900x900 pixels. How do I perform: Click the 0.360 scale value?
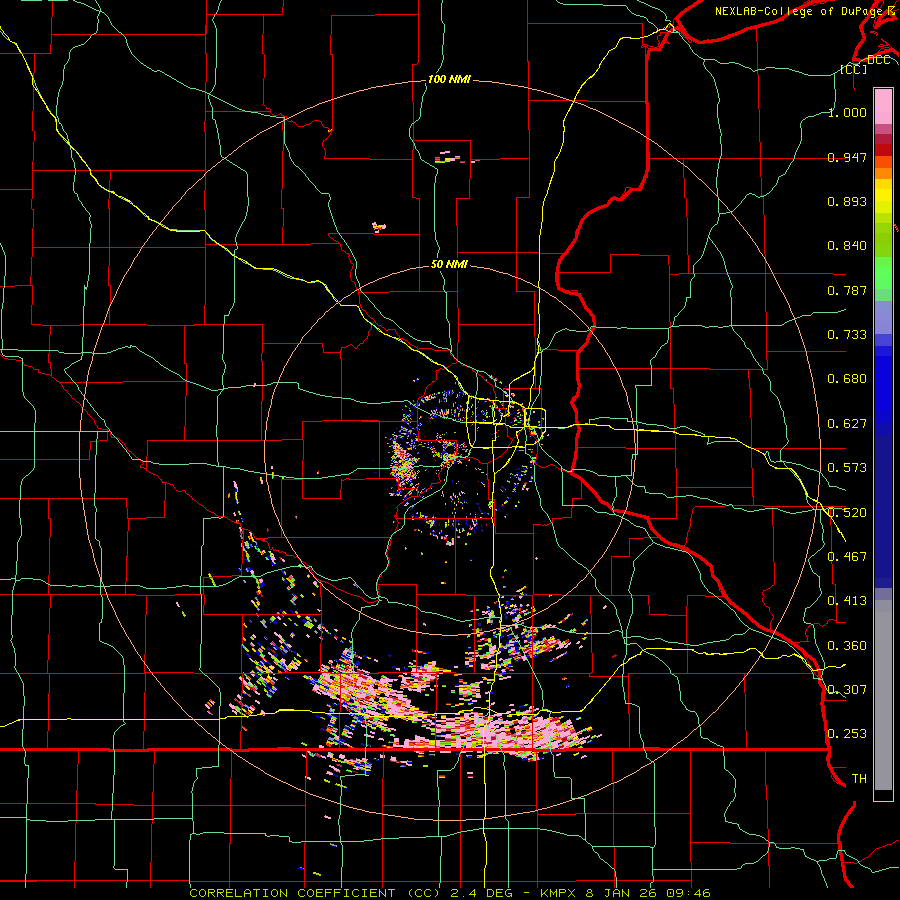[847, 646]
